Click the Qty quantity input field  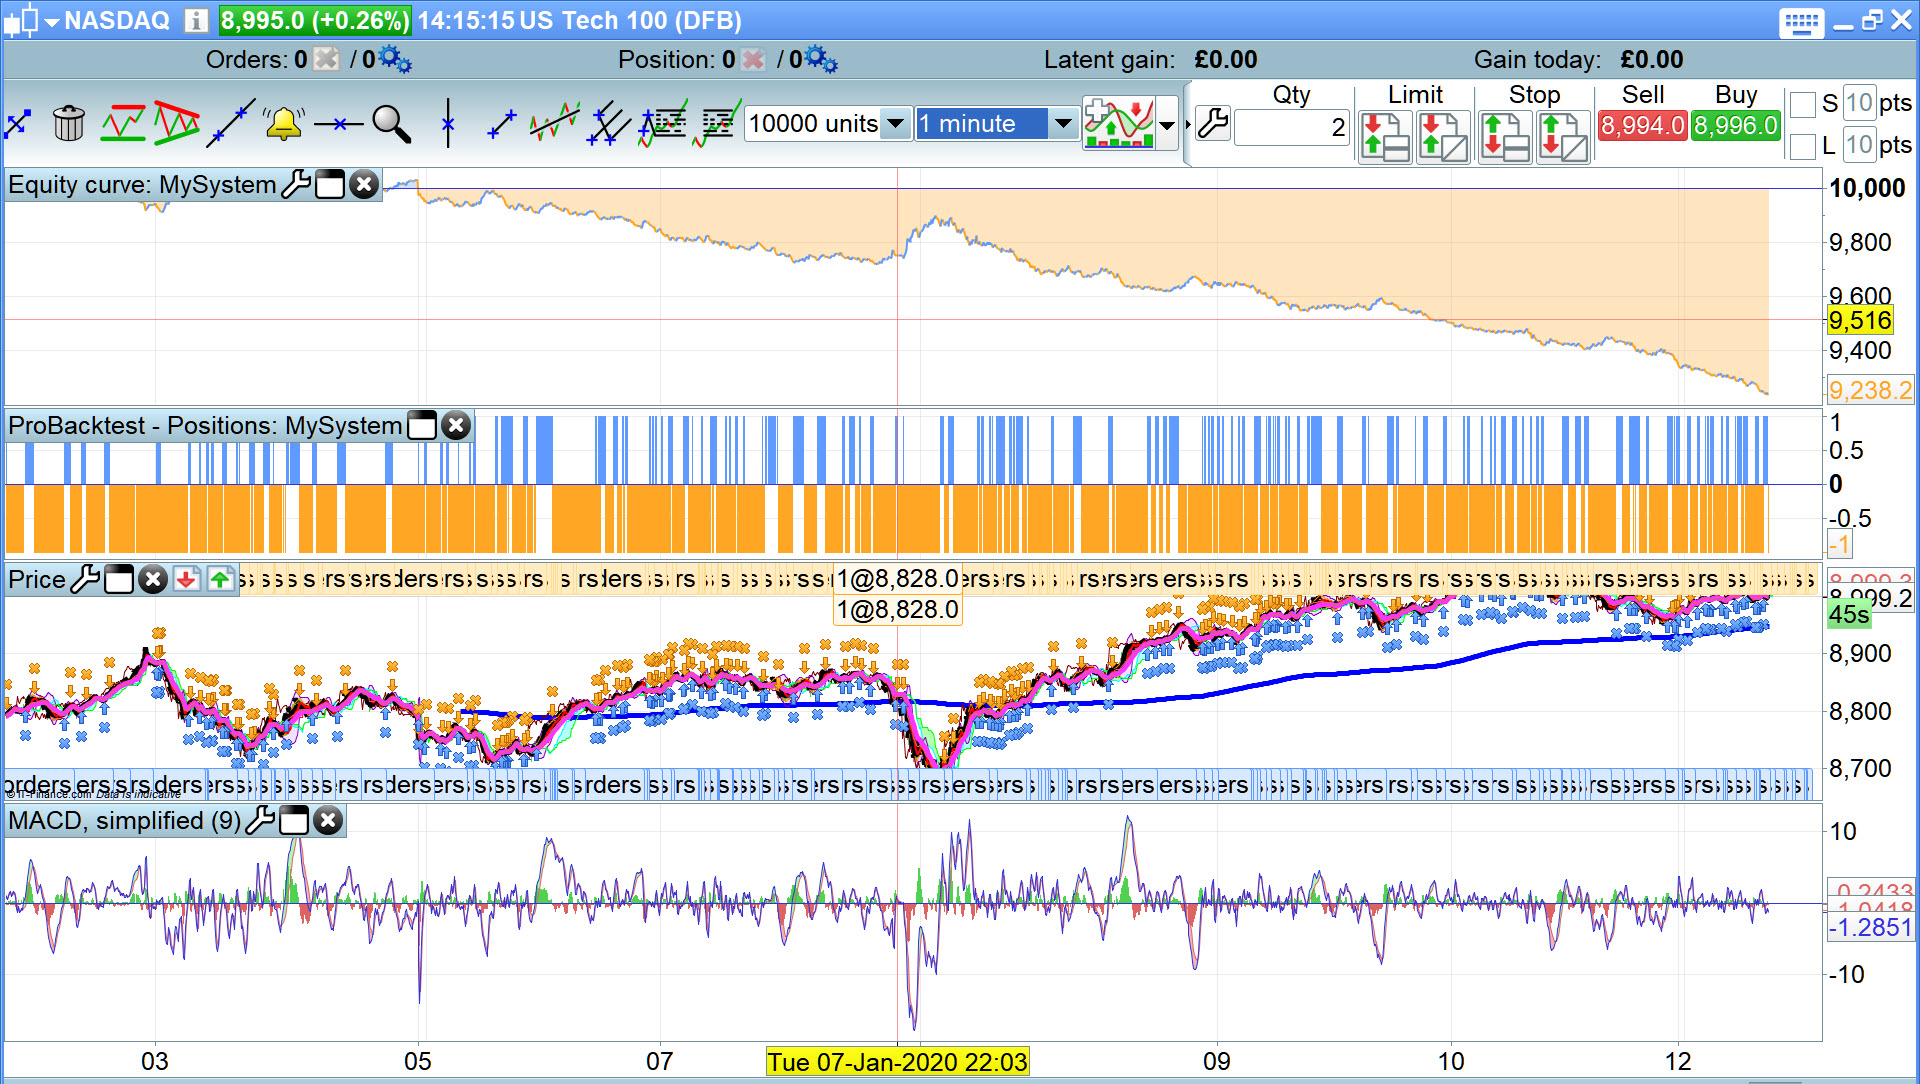(x=1292, y=127)
